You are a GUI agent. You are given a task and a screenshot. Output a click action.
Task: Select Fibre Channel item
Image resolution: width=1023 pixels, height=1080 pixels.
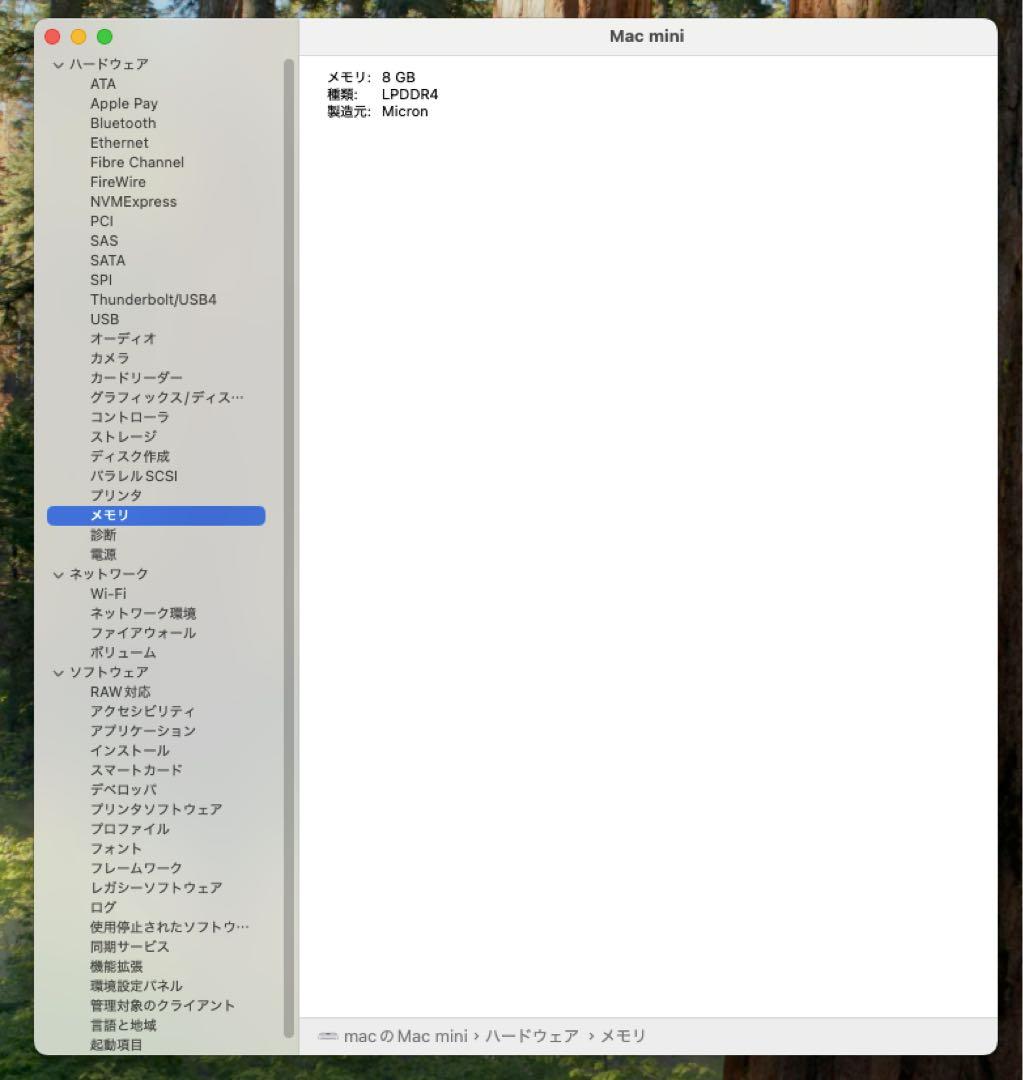click(137, 163)
